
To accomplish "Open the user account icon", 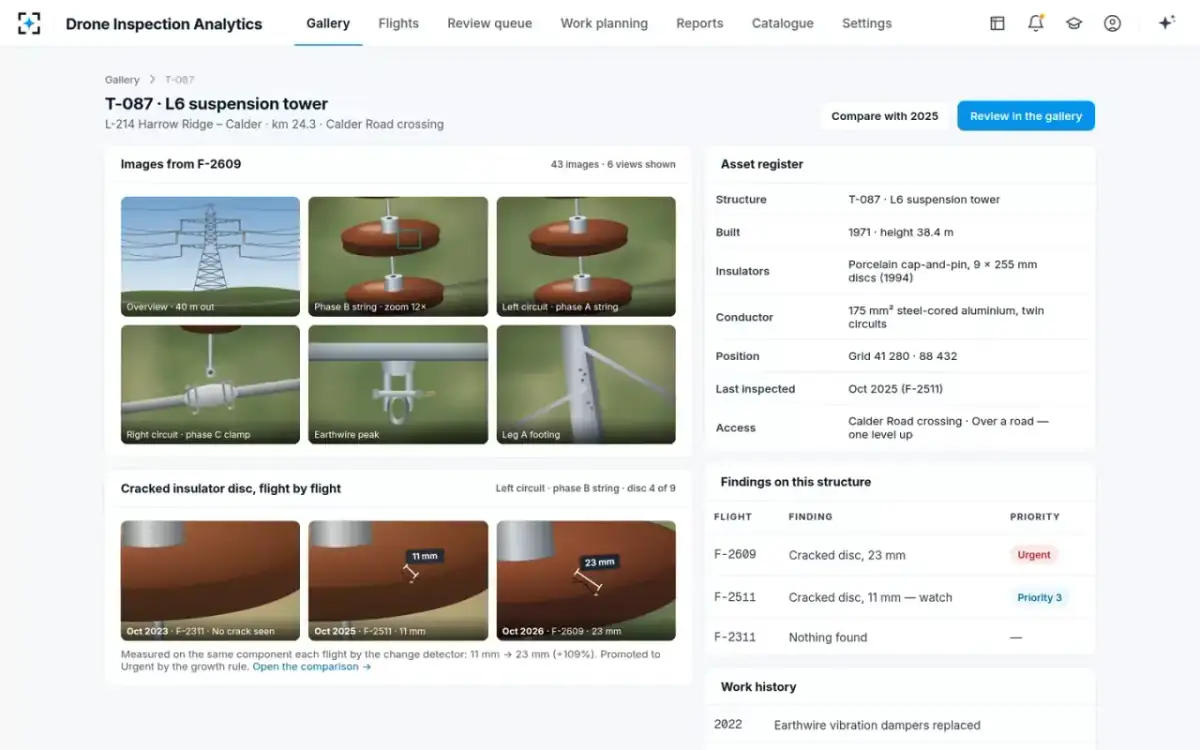I will (1112, 23).
